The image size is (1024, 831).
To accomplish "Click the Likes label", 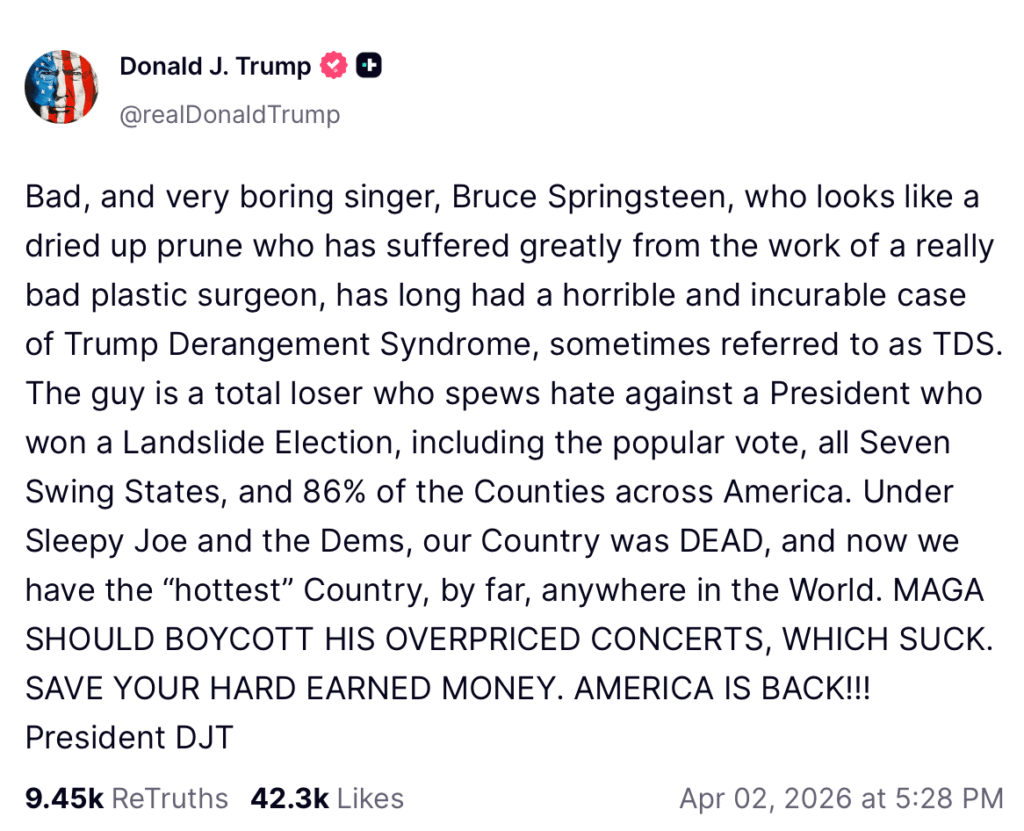I will click(371, 798).
